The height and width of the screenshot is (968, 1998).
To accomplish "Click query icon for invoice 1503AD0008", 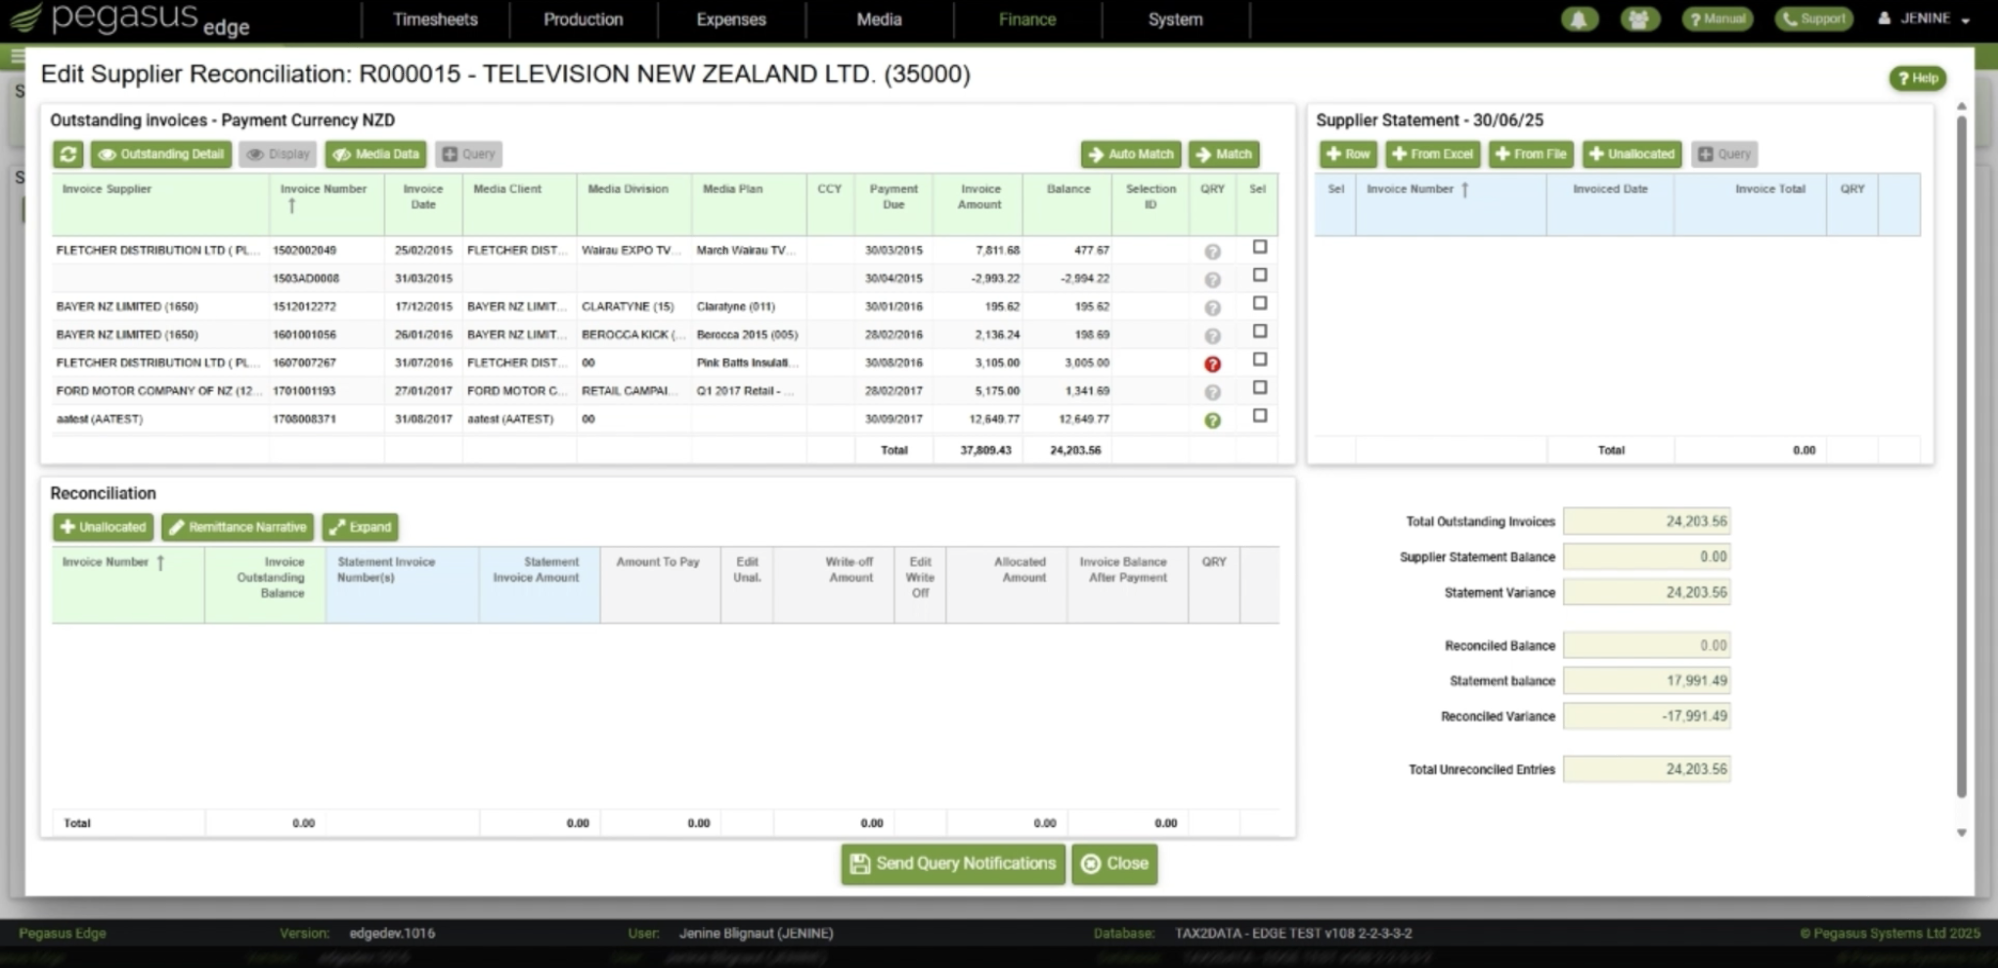I will [1212, 280].
